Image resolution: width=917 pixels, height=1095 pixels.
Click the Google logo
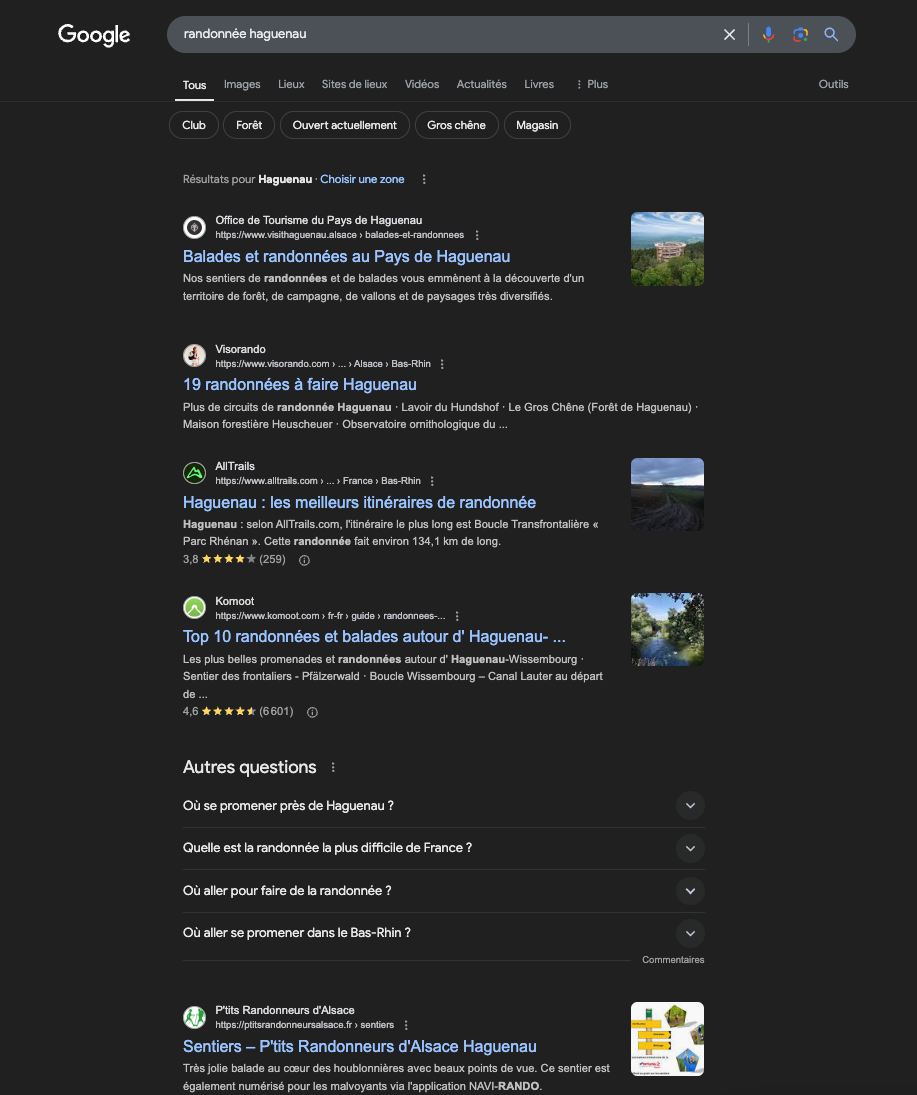point(94,34)
